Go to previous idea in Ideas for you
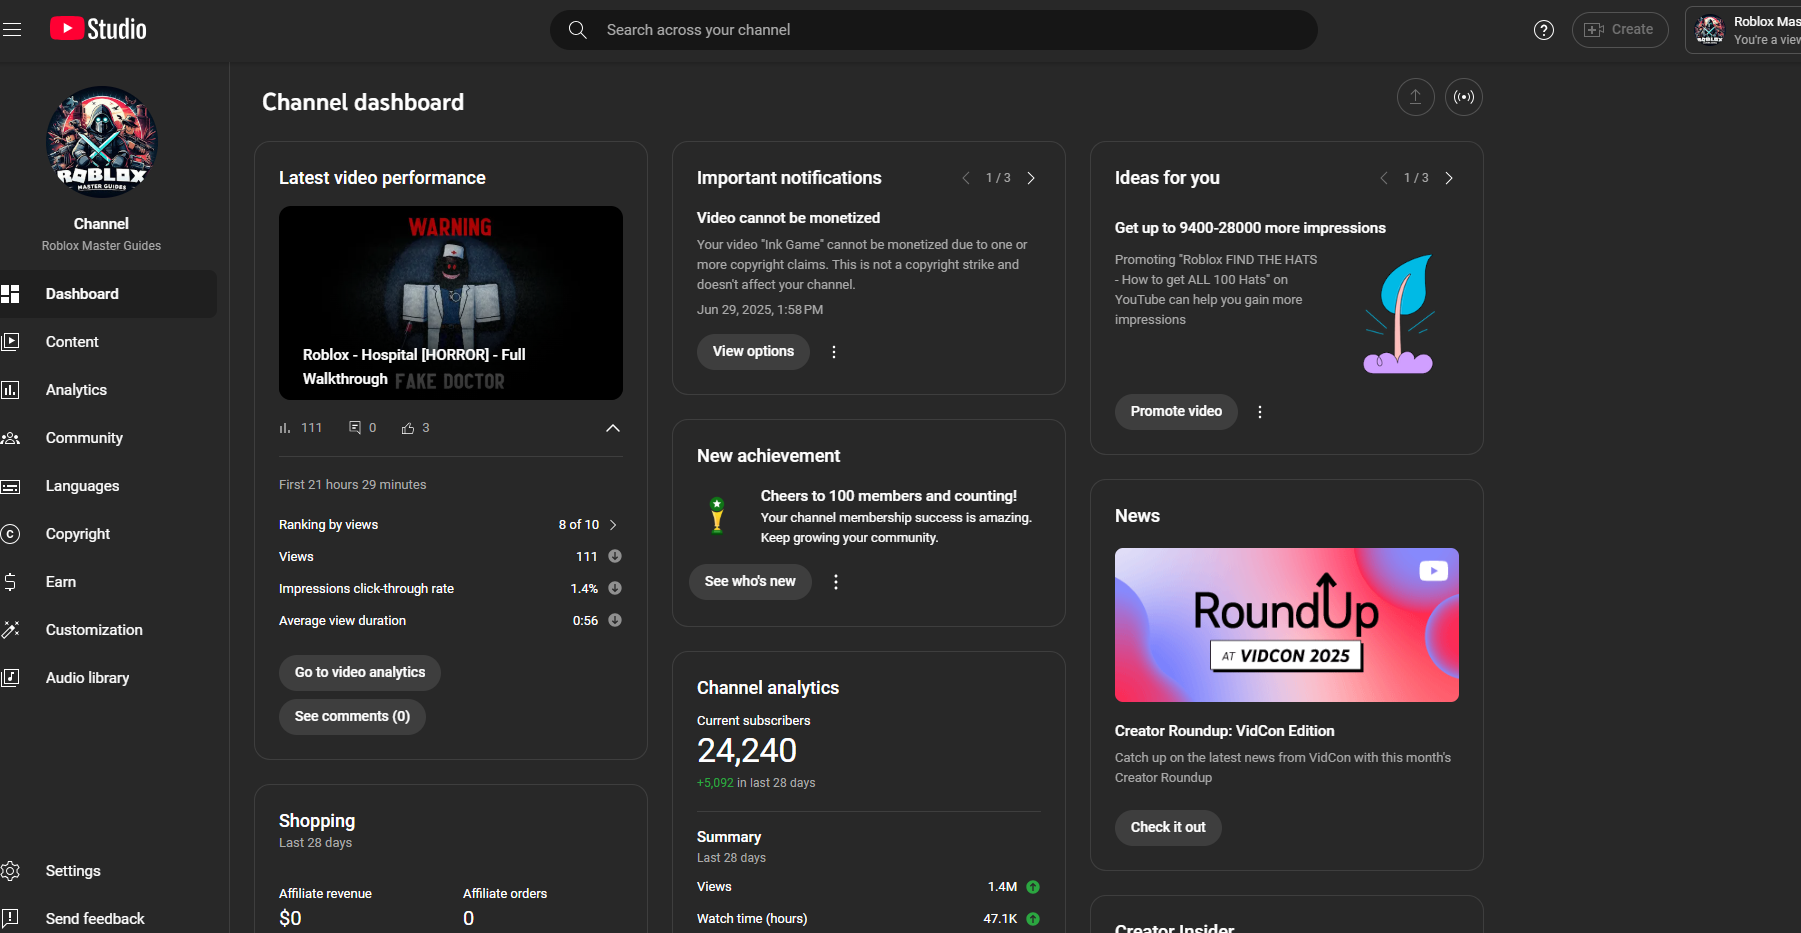Image resolution: width=1801 pixels, height=933 pixels. (x=1384, y=178)
